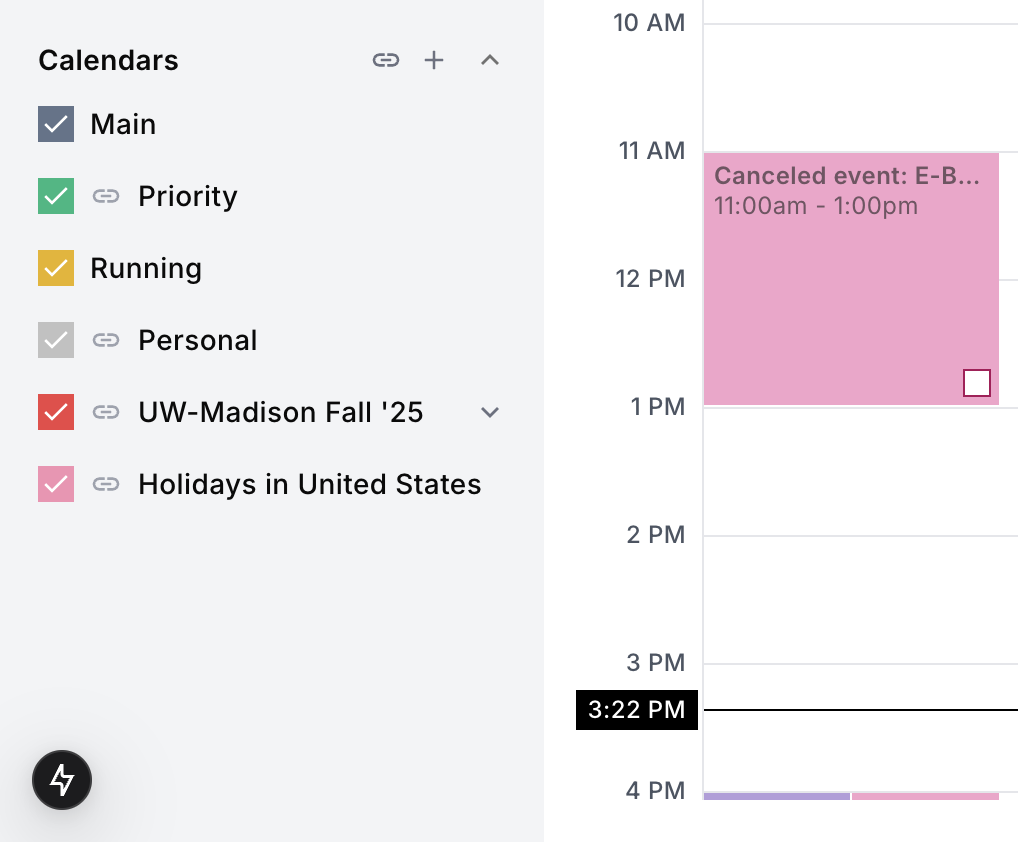Click the red UW-Madison calendar color swatch

[x=55, y=412]
